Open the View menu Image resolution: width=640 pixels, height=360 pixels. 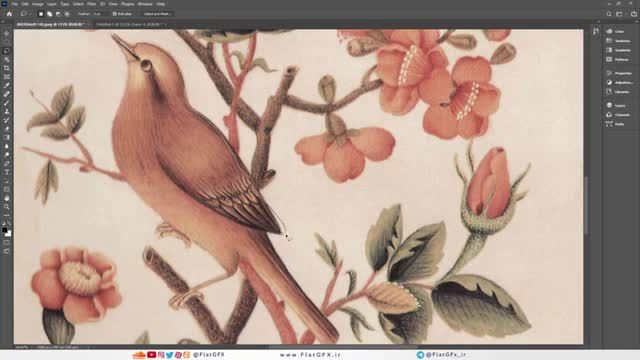pyautogui.click(x=113, y=4)
